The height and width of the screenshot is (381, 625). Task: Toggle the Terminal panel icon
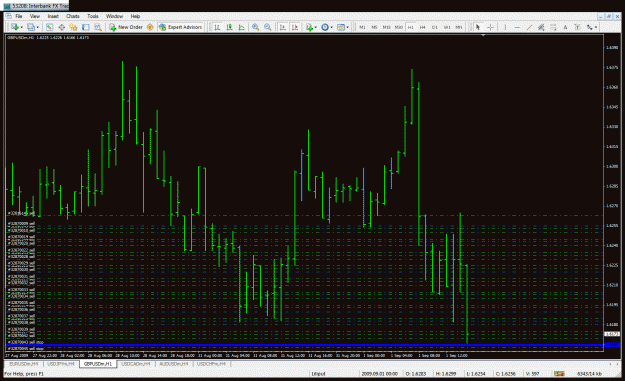[86, 27]
